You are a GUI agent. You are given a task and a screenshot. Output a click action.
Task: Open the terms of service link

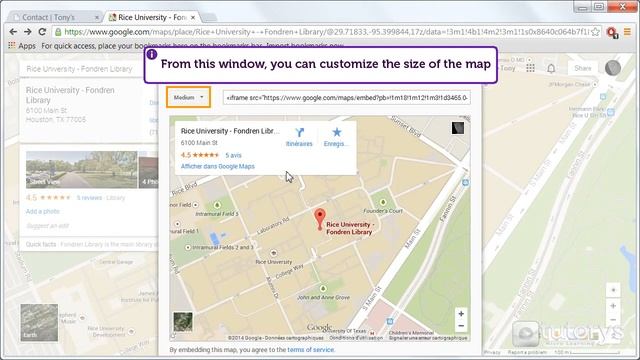click(x=310, y=350)
